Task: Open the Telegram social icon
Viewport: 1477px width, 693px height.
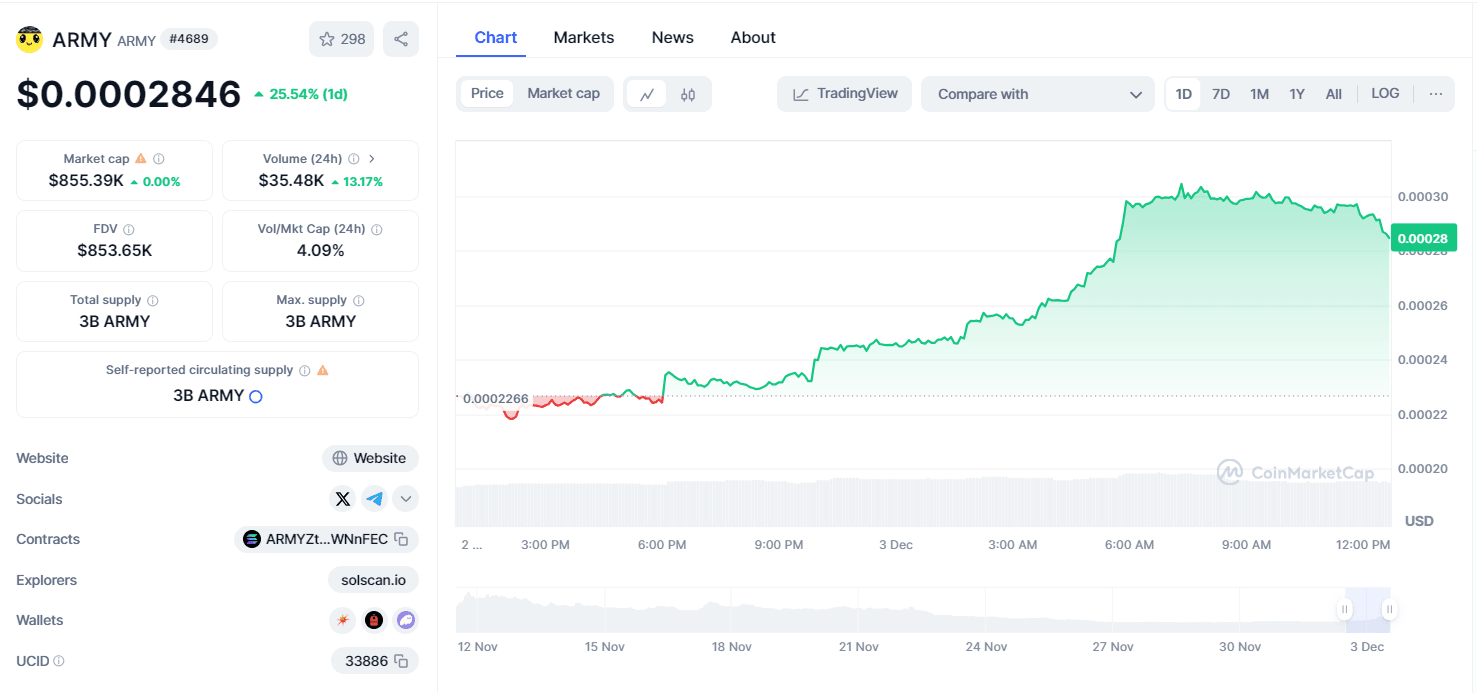Action: pos(374,498)
